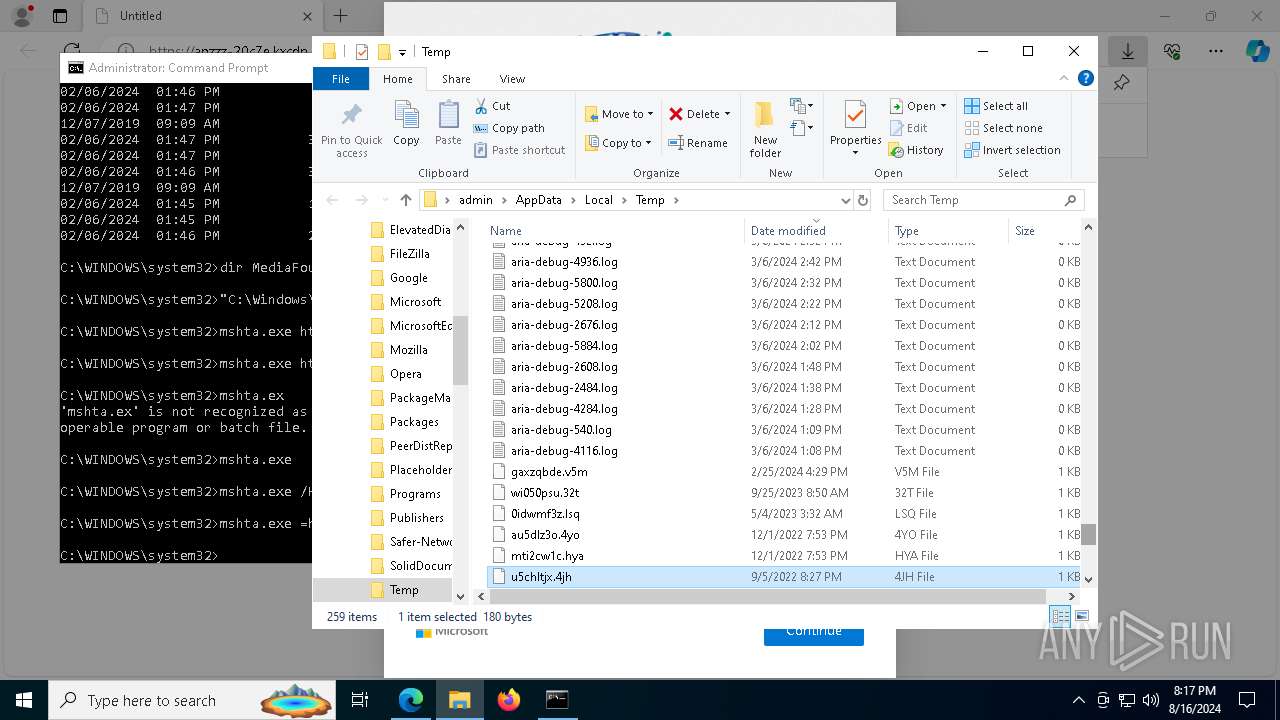
Task: Click the Rename command
Action: [x=697, y=143]
